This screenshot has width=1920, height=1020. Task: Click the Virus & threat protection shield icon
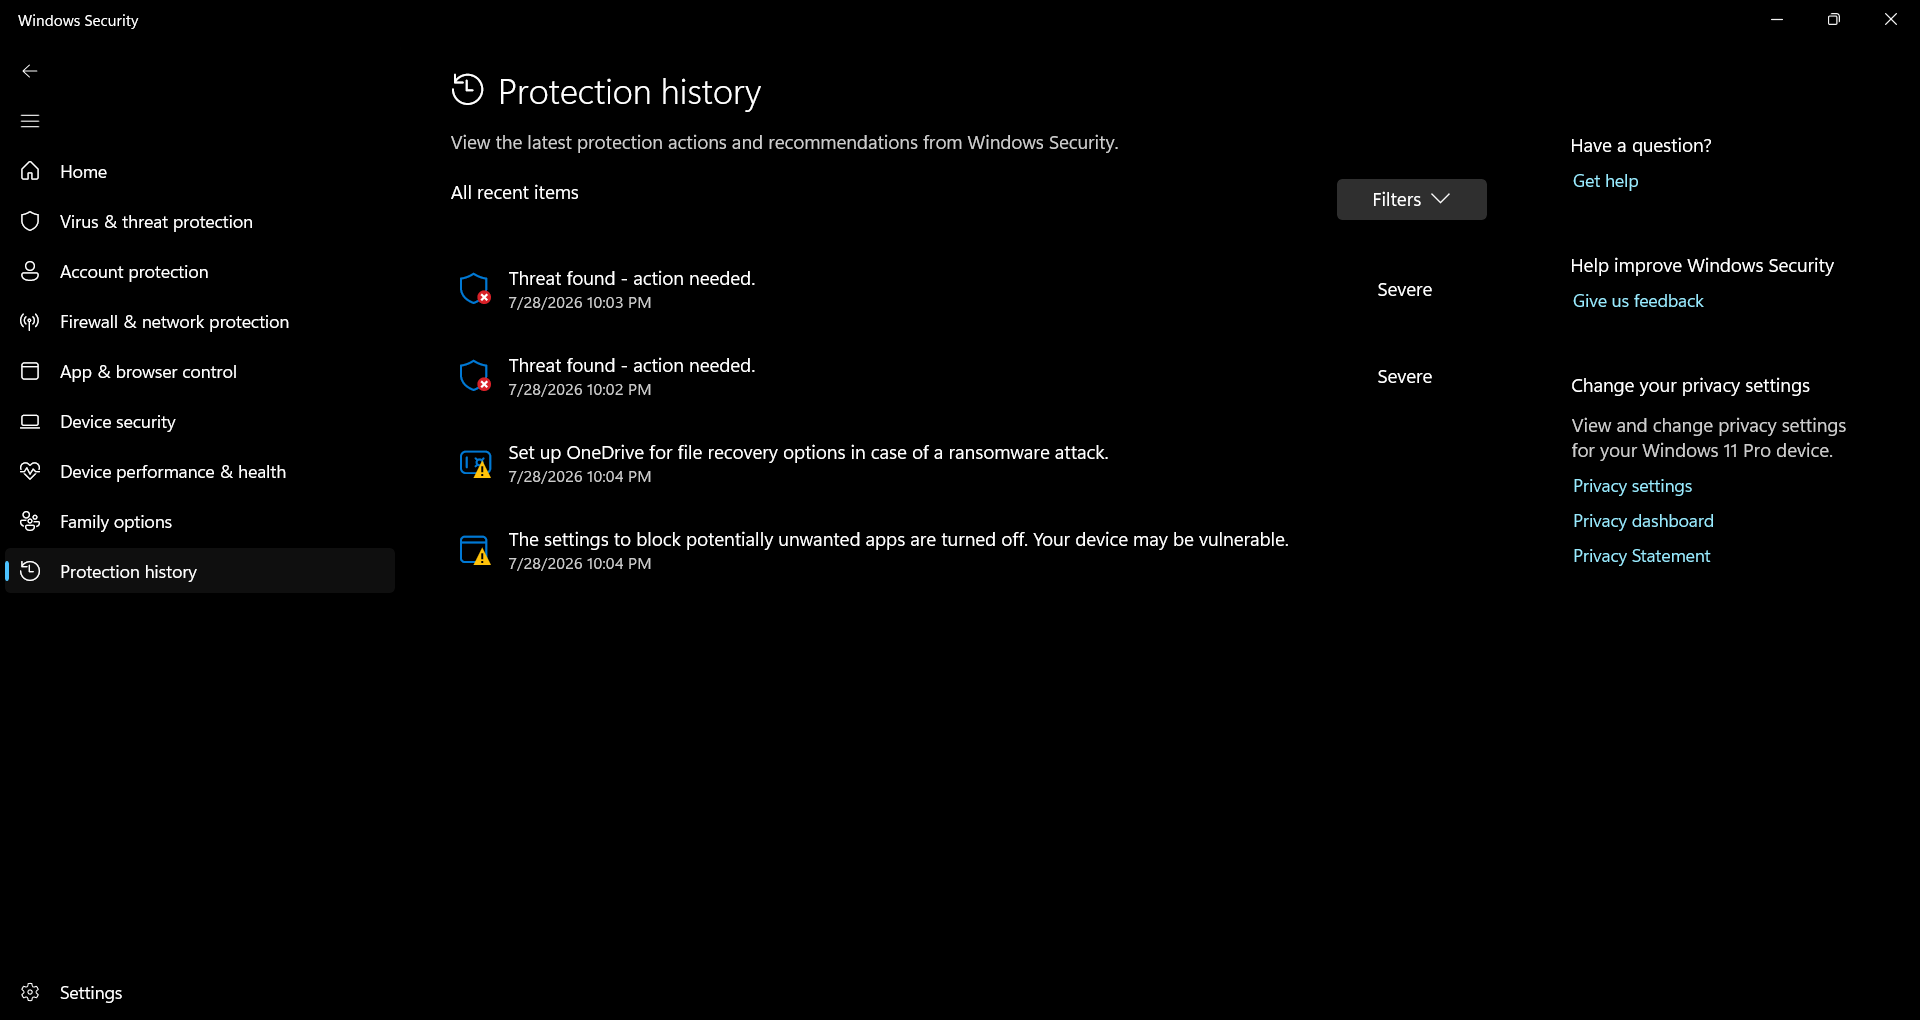[30, 221]
